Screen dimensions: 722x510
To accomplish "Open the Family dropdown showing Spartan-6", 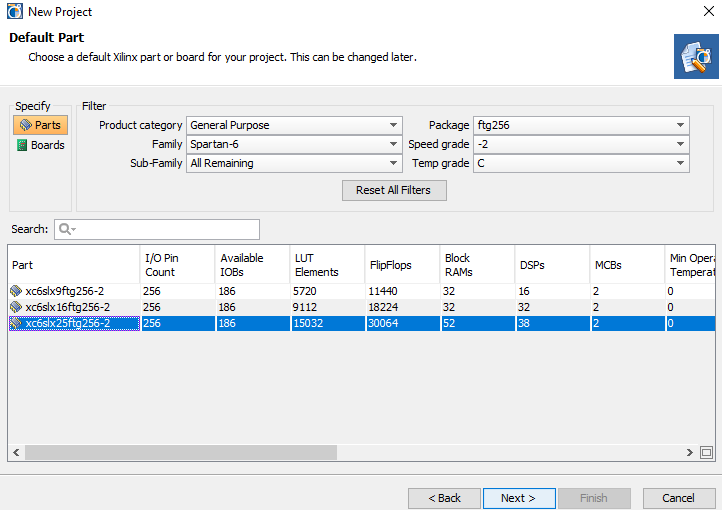I will [294, 144].
